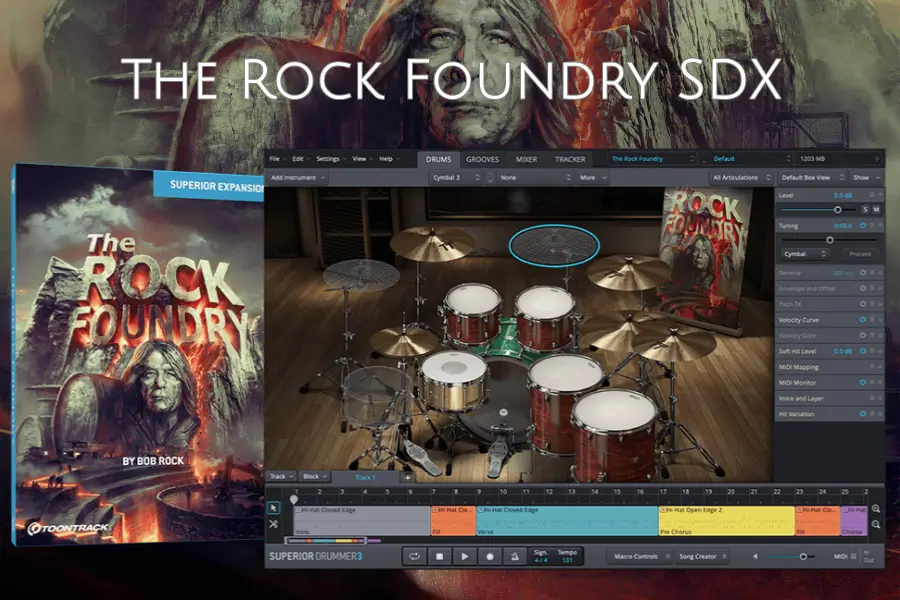Start playback with the play button

pos(464,556)
